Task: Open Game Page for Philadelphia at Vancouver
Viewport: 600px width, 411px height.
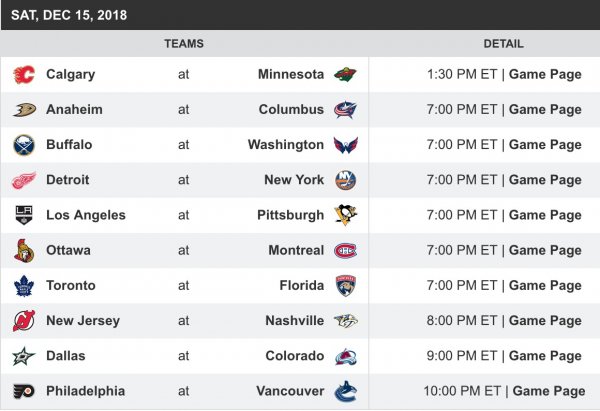Action: point(549,391)
